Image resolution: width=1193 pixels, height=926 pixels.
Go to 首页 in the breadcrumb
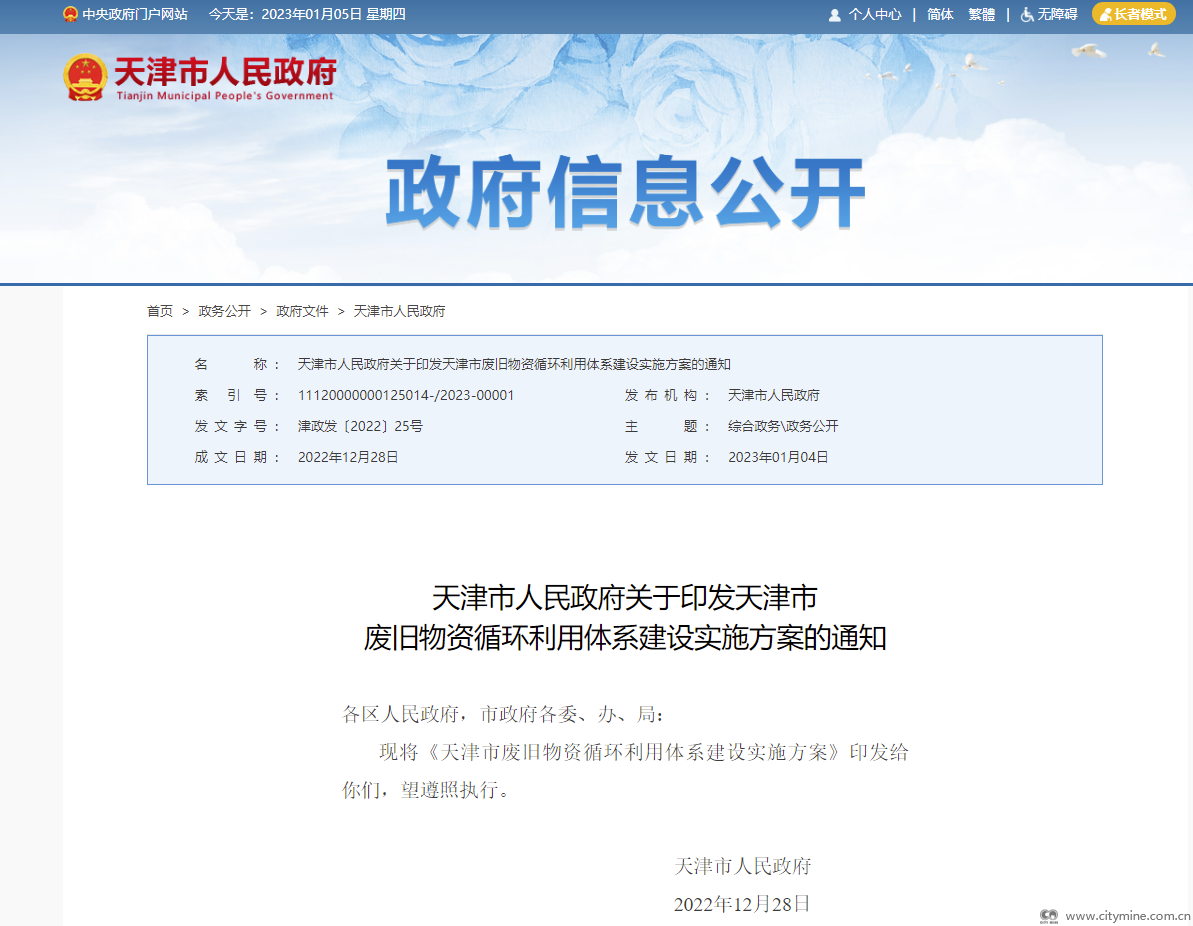coord(160,311)
